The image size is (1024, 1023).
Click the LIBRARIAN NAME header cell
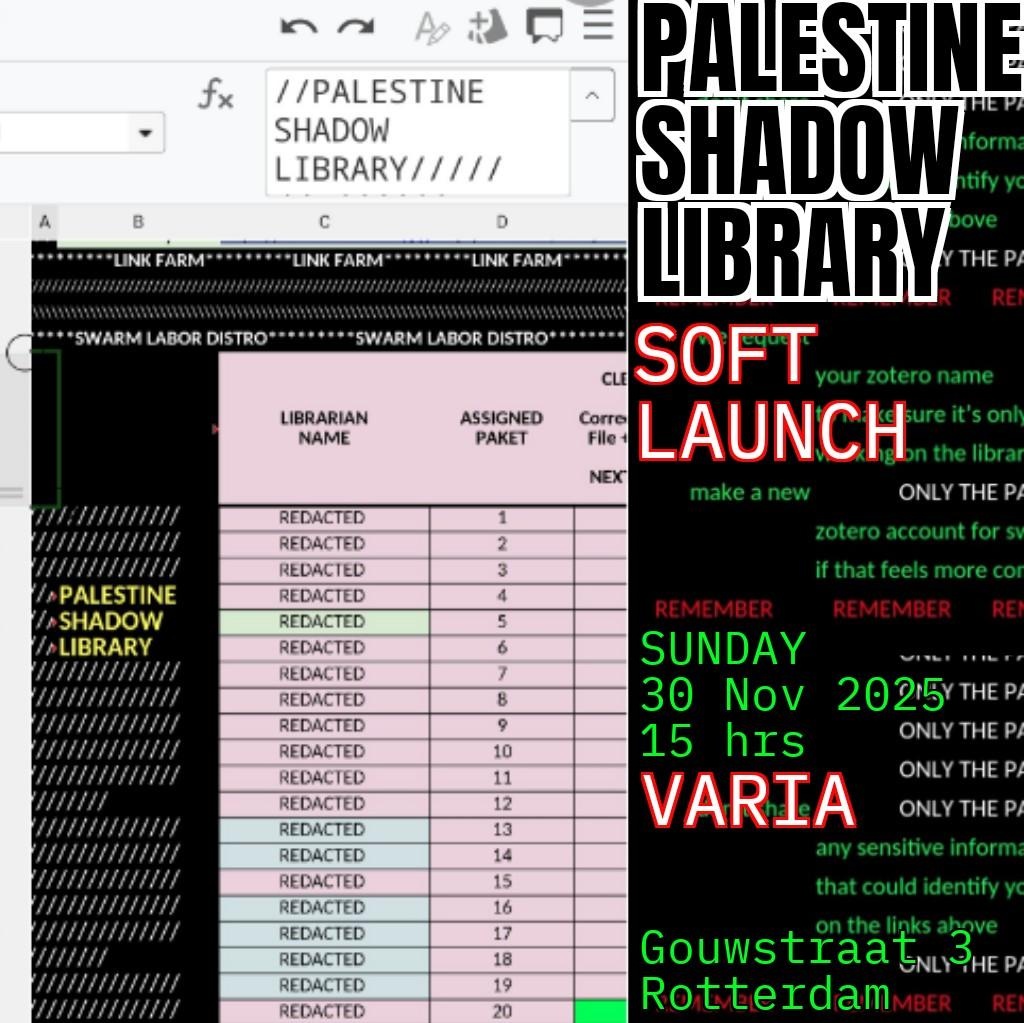[324, 428]
